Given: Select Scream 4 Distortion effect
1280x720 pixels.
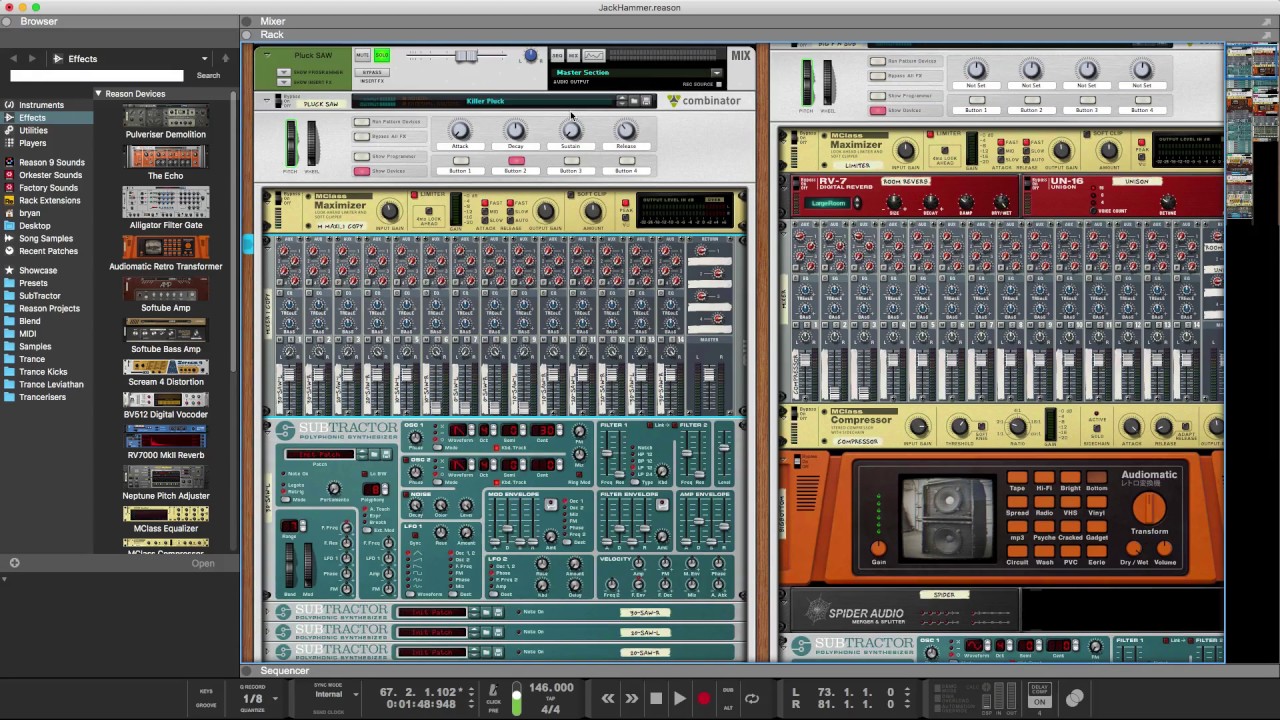Looking at the screenshot, I should [166, 368].
